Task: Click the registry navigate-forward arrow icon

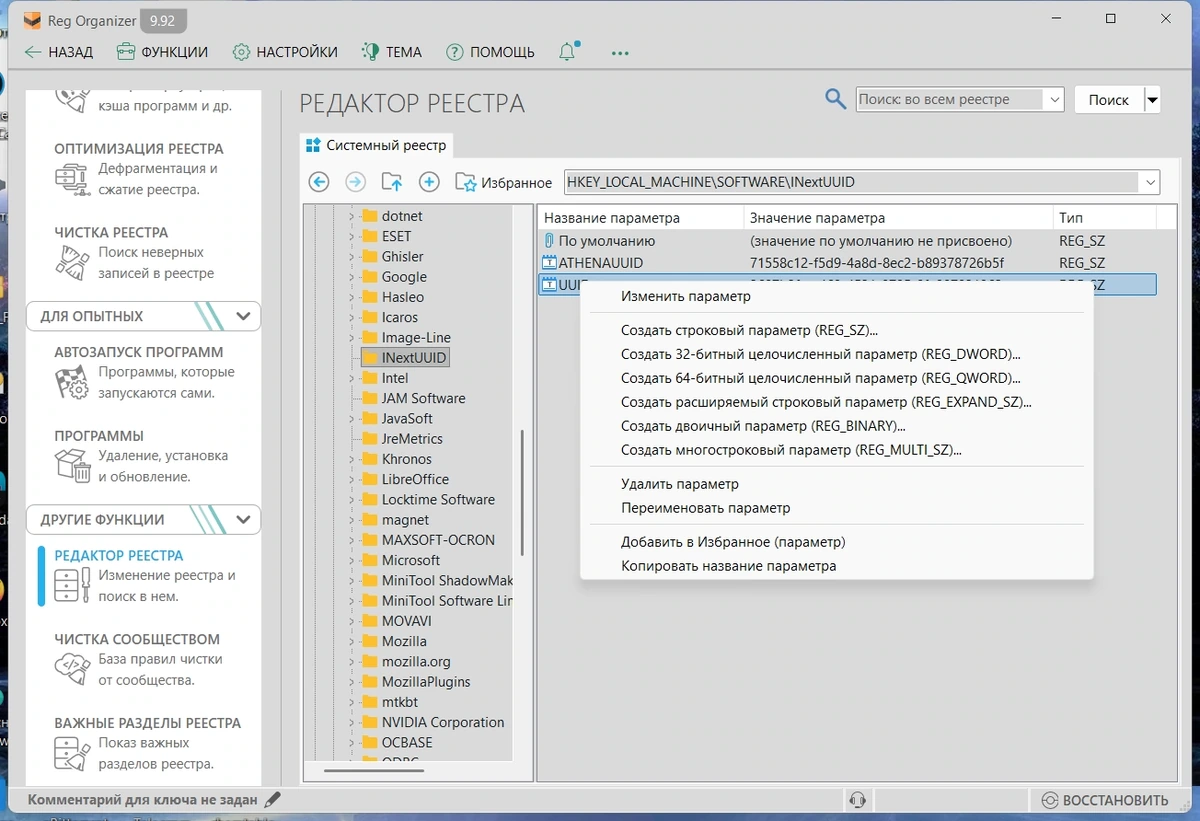Action: tap(355, 182)
